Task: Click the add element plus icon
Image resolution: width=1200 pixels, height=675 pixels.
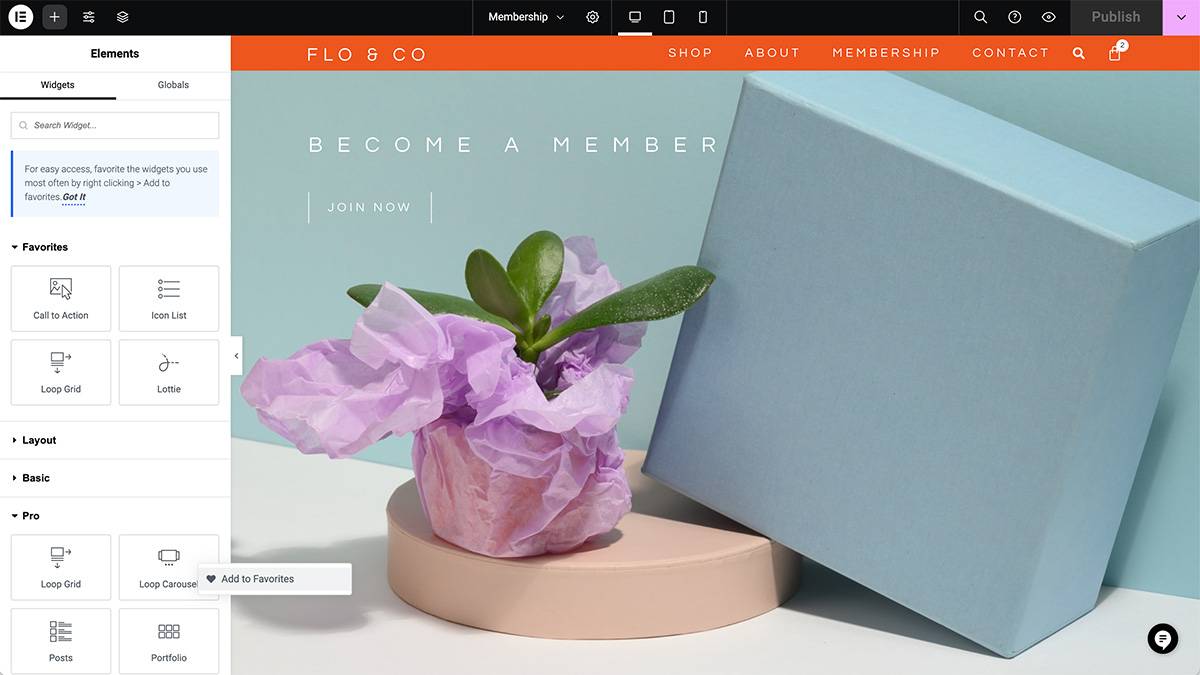Action: pos(54,17)
